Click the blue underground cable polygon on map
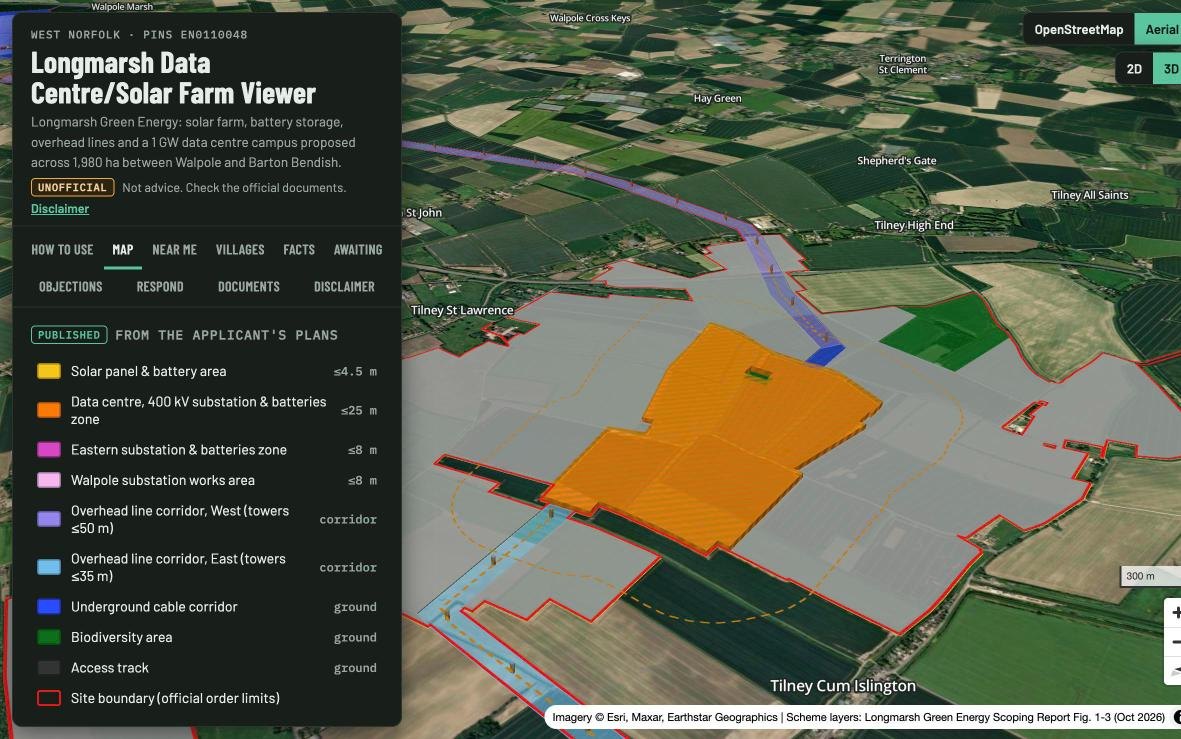The image size is (1181, 739). 825,355
